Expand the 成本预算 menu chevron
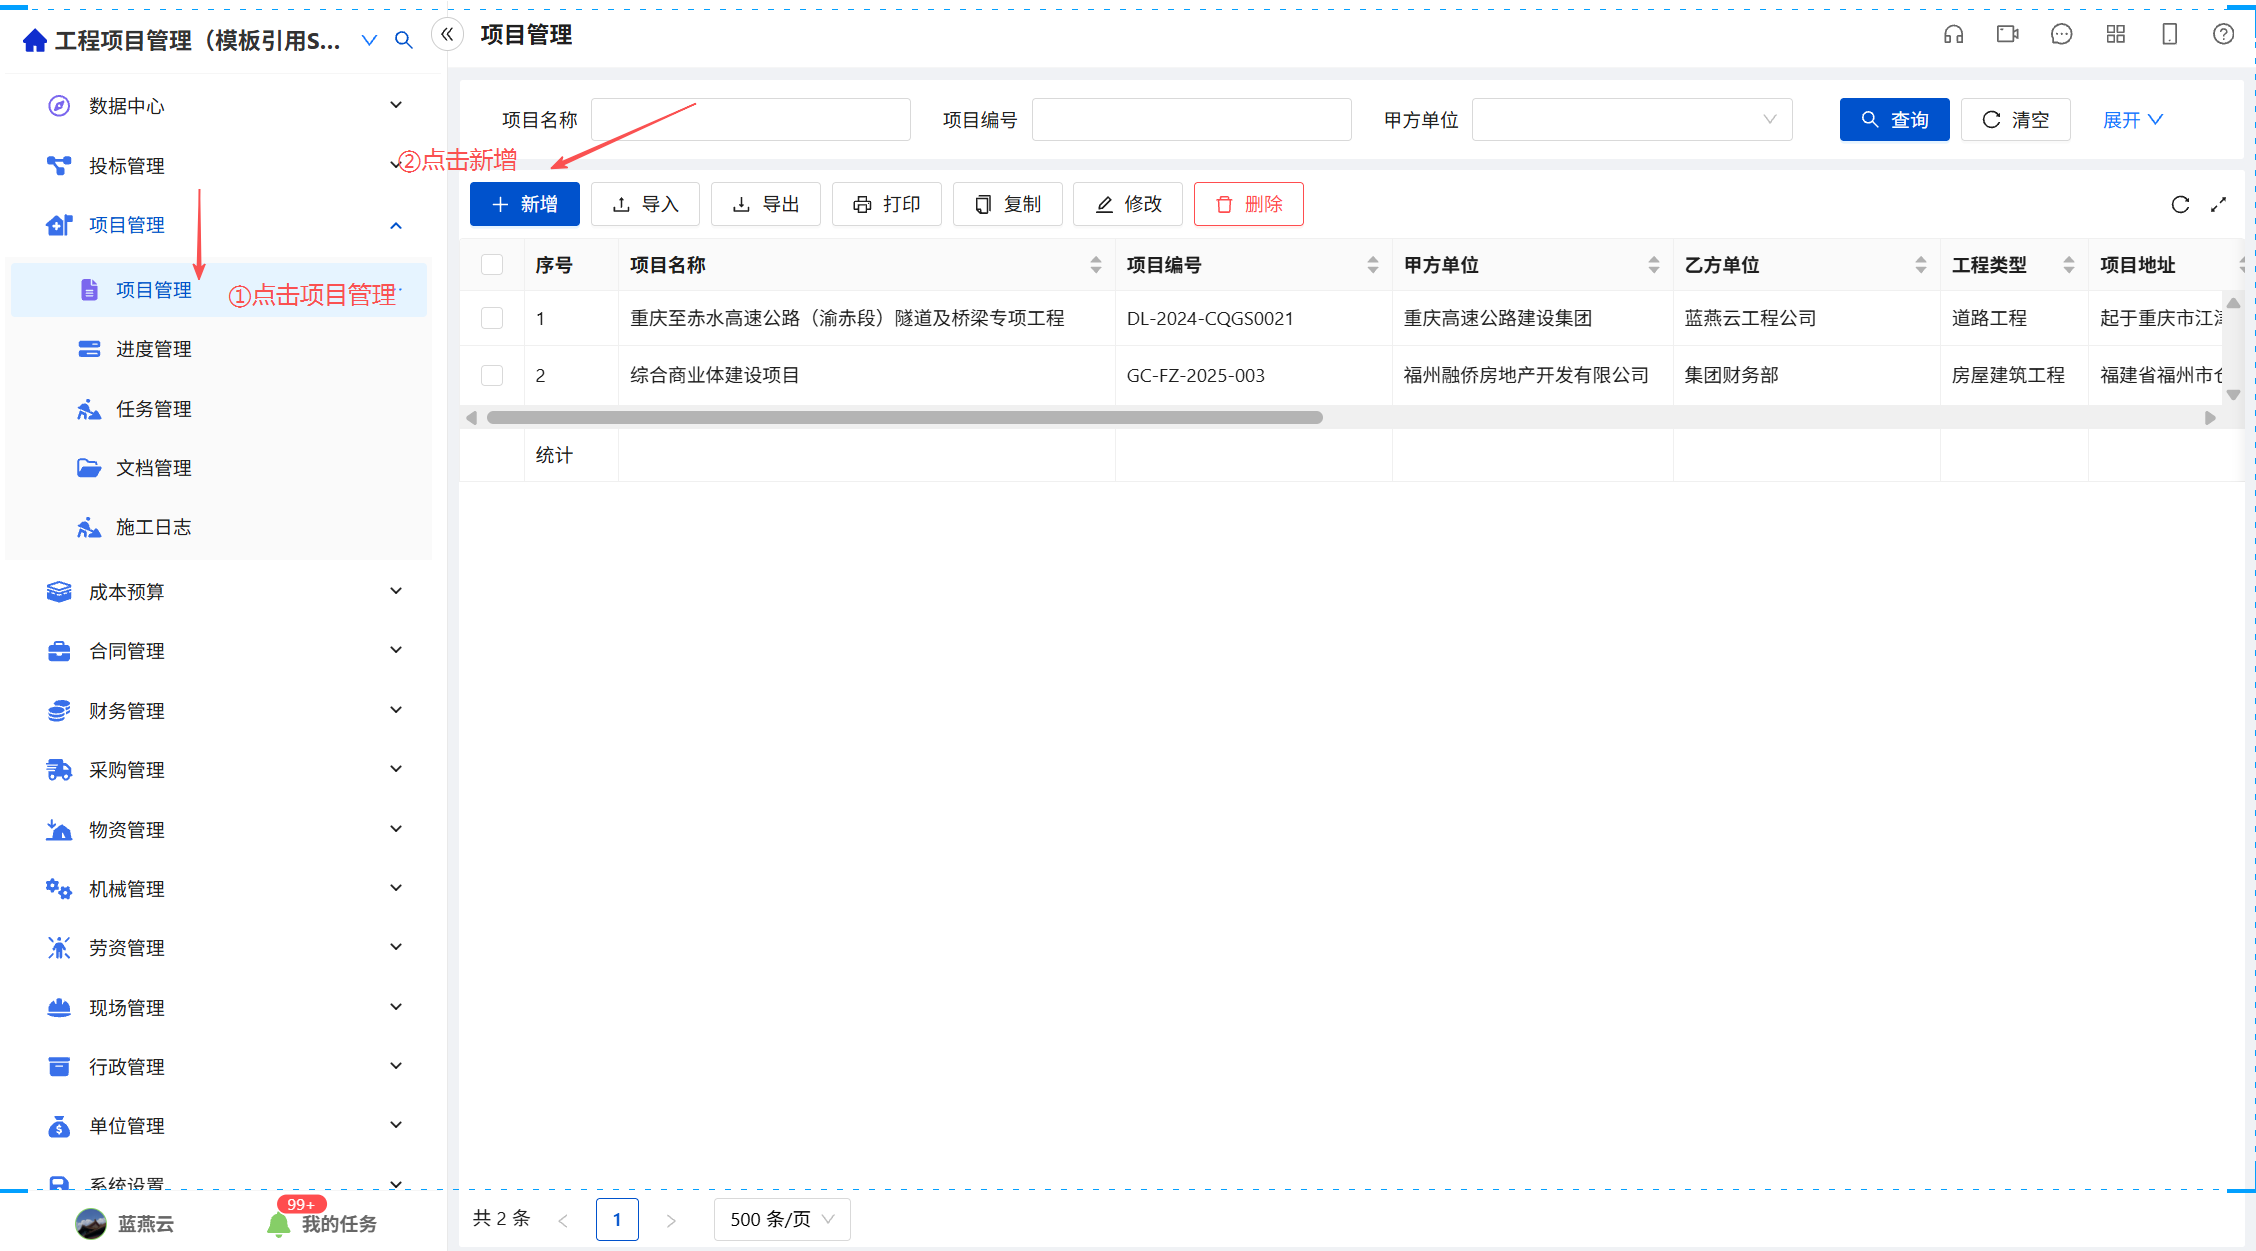Image resolution: width=2256 pixels, height=1251 pixels. coord(396,591)
